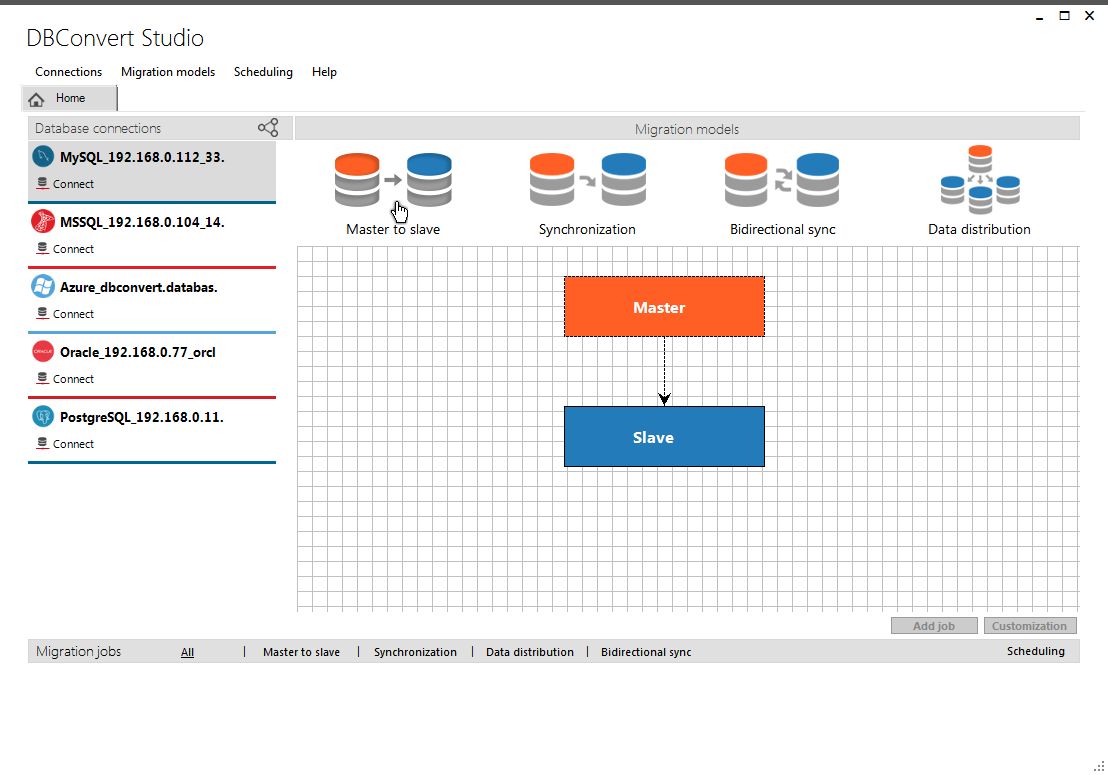Connect to the Oracle database
The width and height of the screenshot is (1108, 775).
click(x=63, y=378)
